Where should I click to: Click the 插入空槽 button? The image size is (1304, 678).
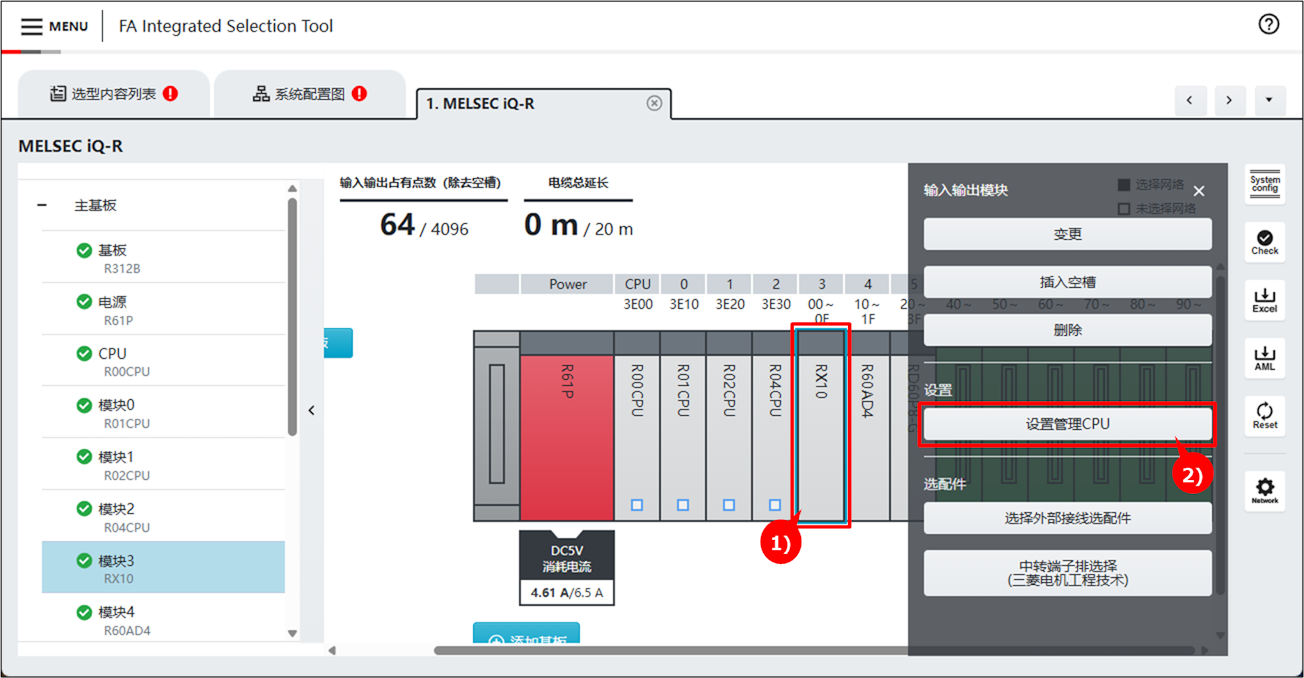pos(1067,282)
